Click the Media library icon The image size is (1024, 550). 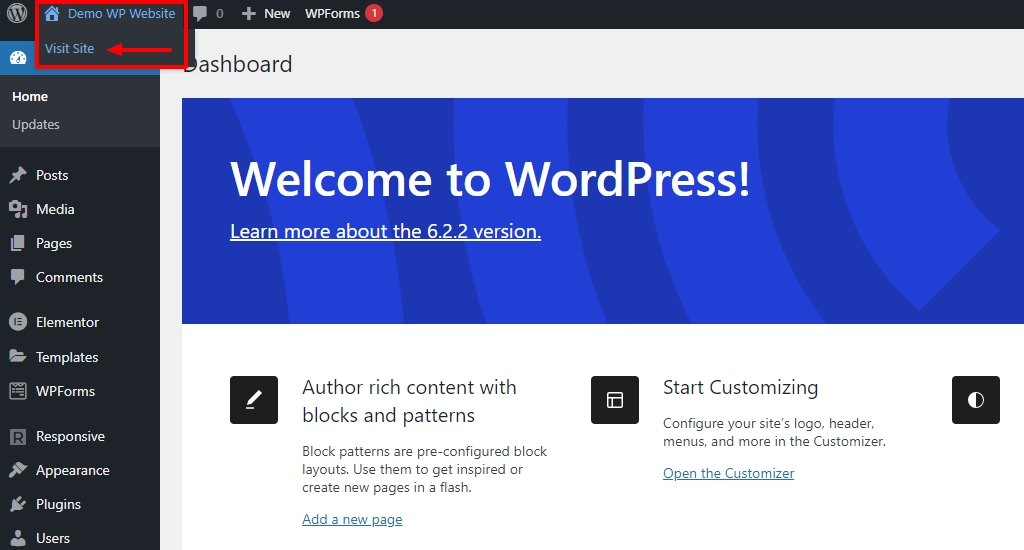click(x=18, y=209)
